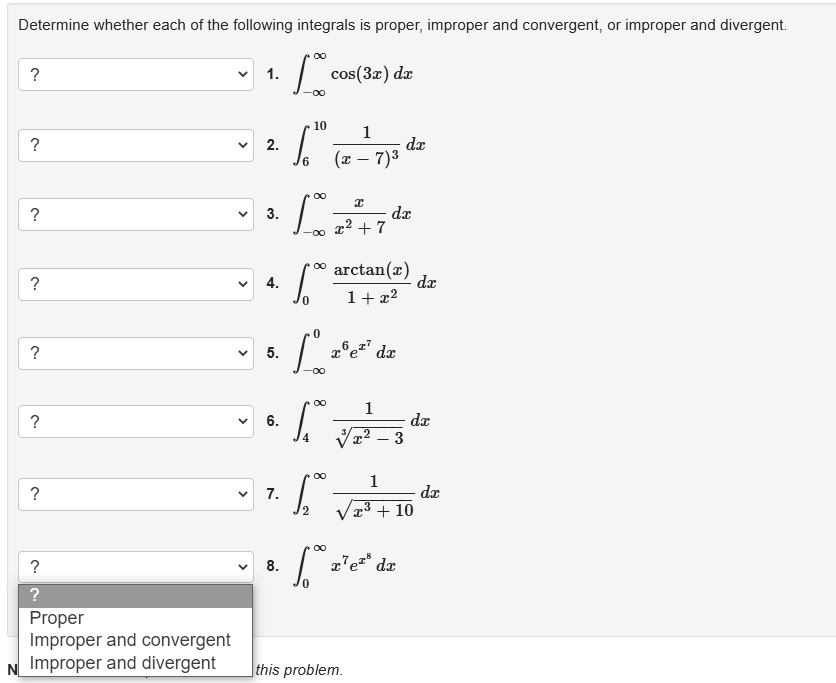Open the answer dropdown for integral 2
836x683 pixels.
(x=135, y=145)
